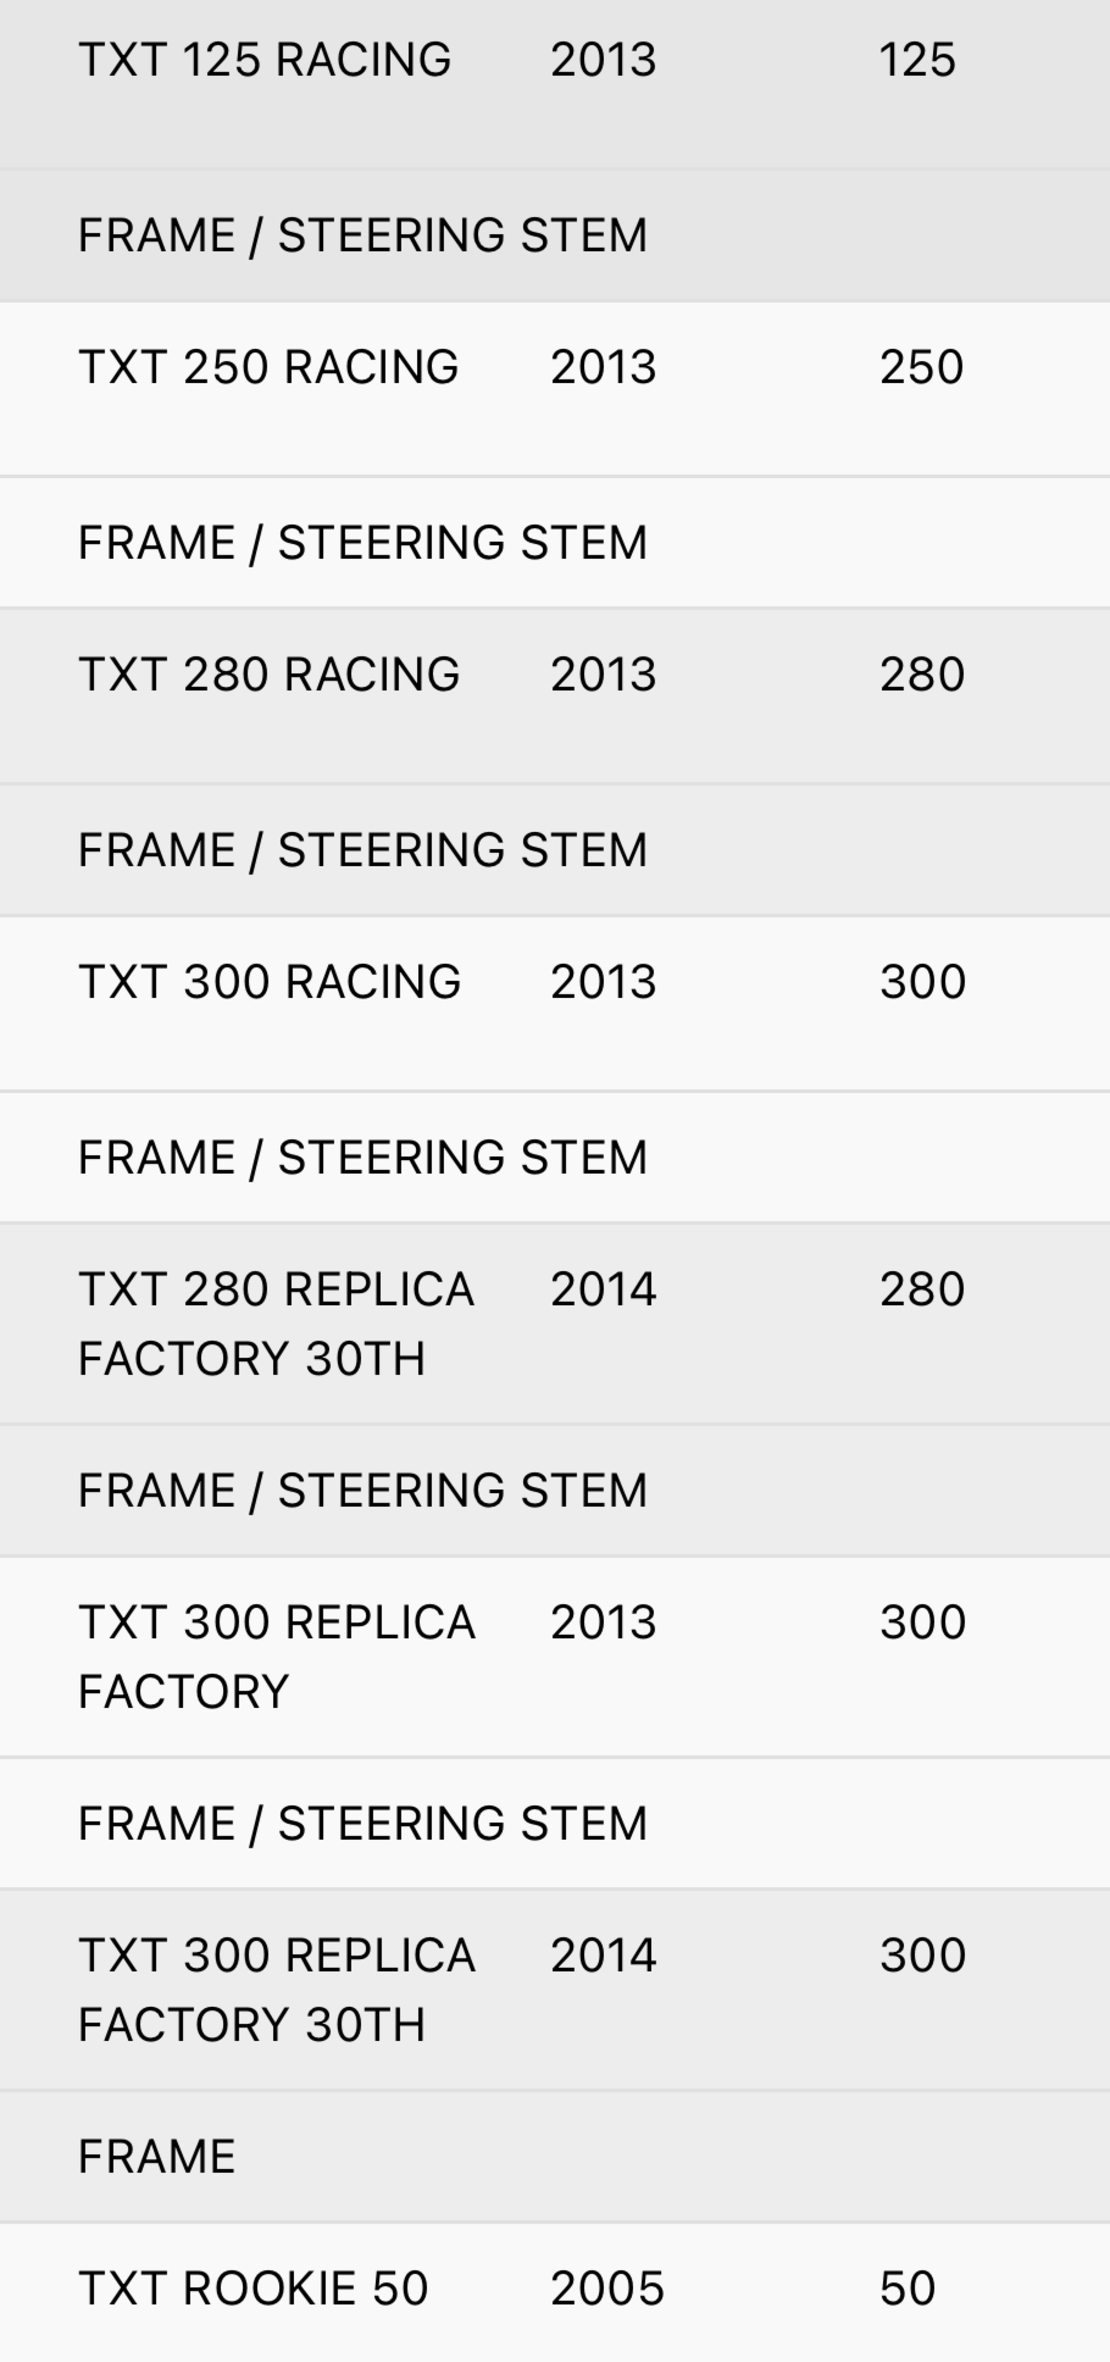Click the TXT 280 RACING model name
The width and height of the screenshot is (1110, 2362).
pos(269,674)
